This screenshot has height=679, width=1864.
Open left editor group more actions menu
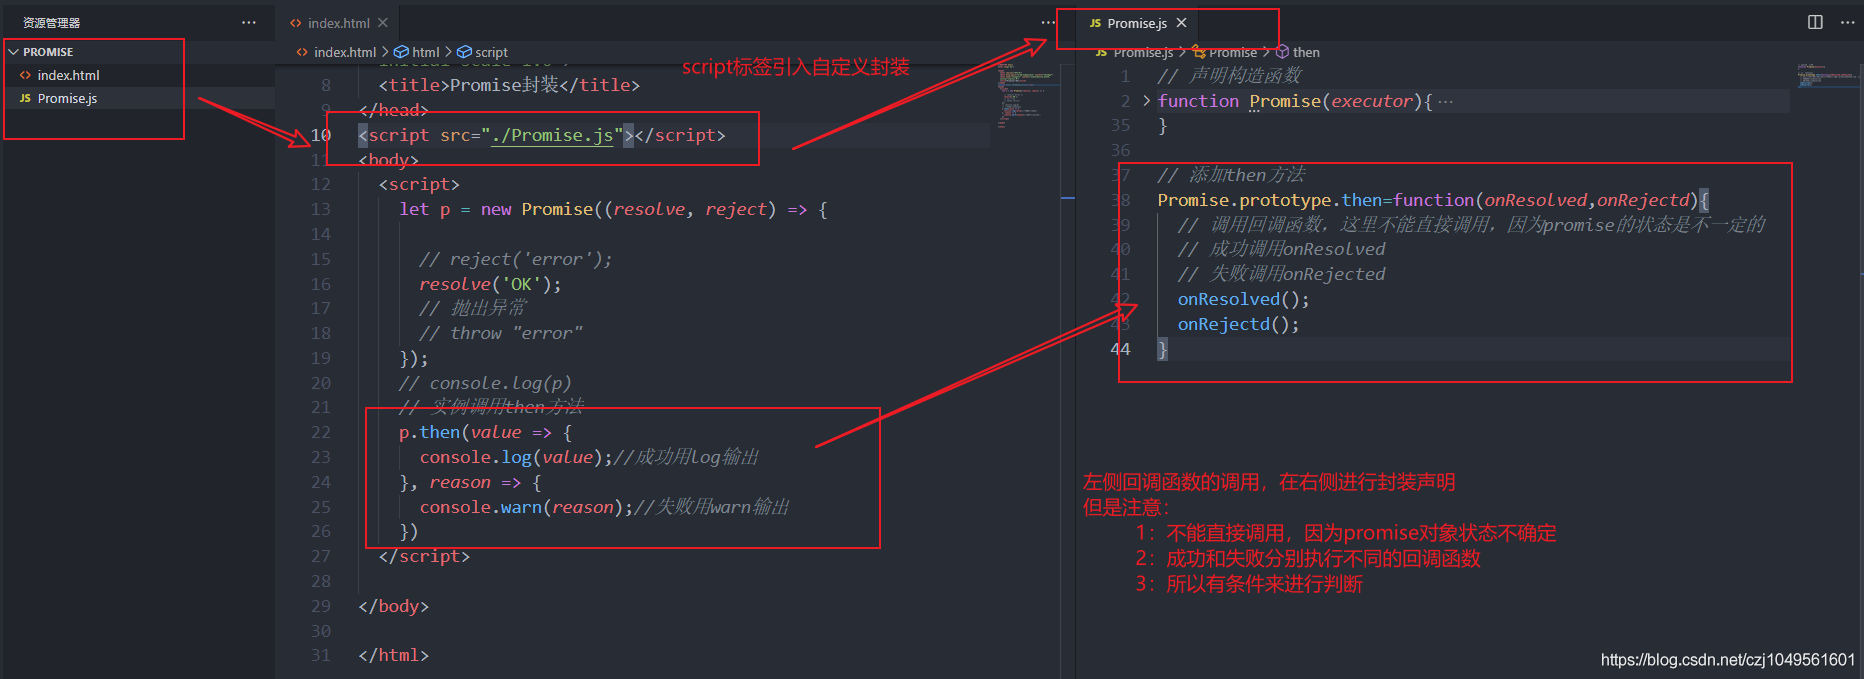(x=1047, y=22)
